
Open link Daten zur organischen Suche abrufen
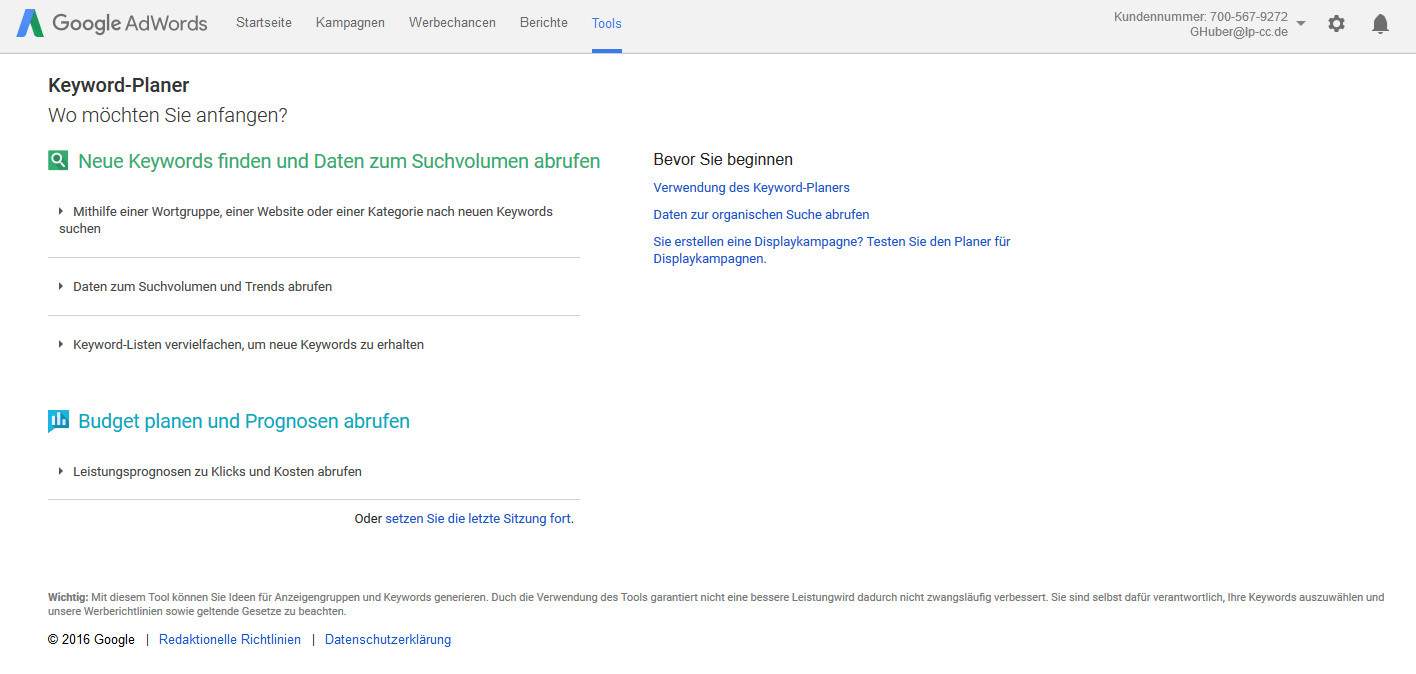coord(761,215)
